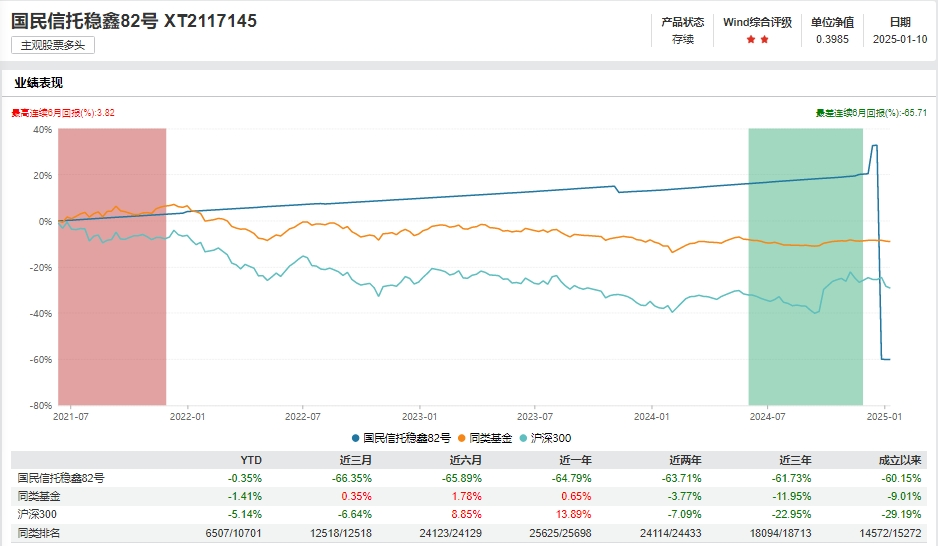Click the 2023-01 x-axis label
Viewport: 938px width, 546px height.
click(419, 416)
